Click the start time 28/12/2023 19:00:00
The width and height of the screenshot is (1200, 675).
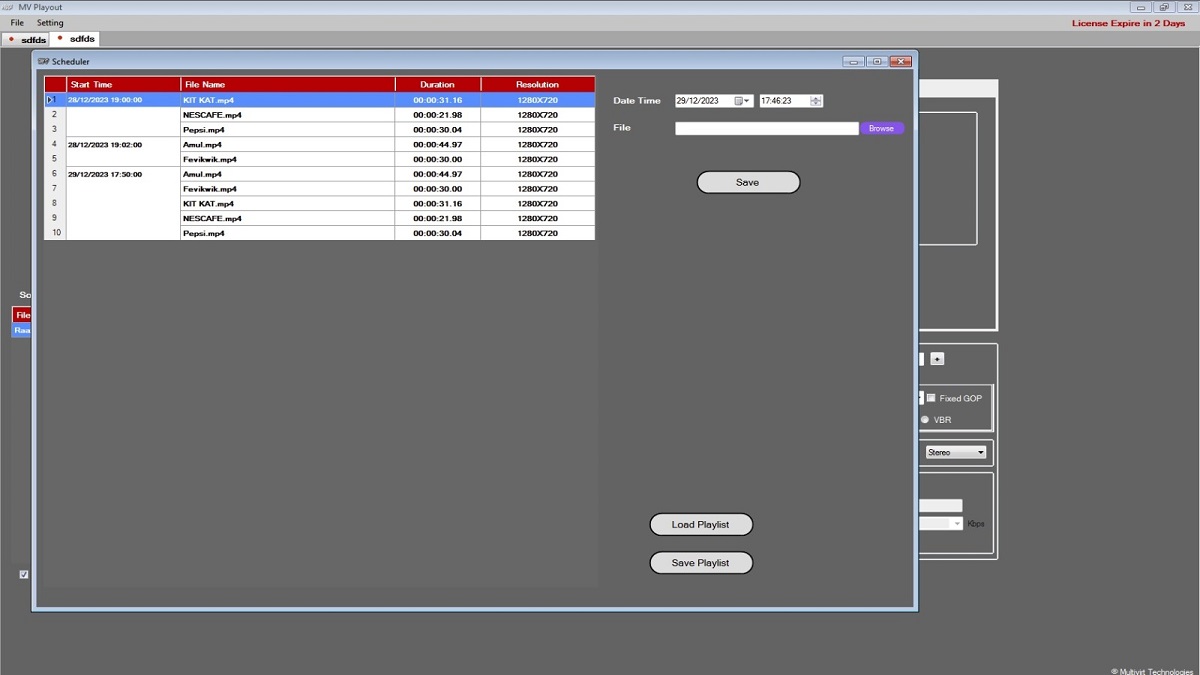(x=105, y=100)
